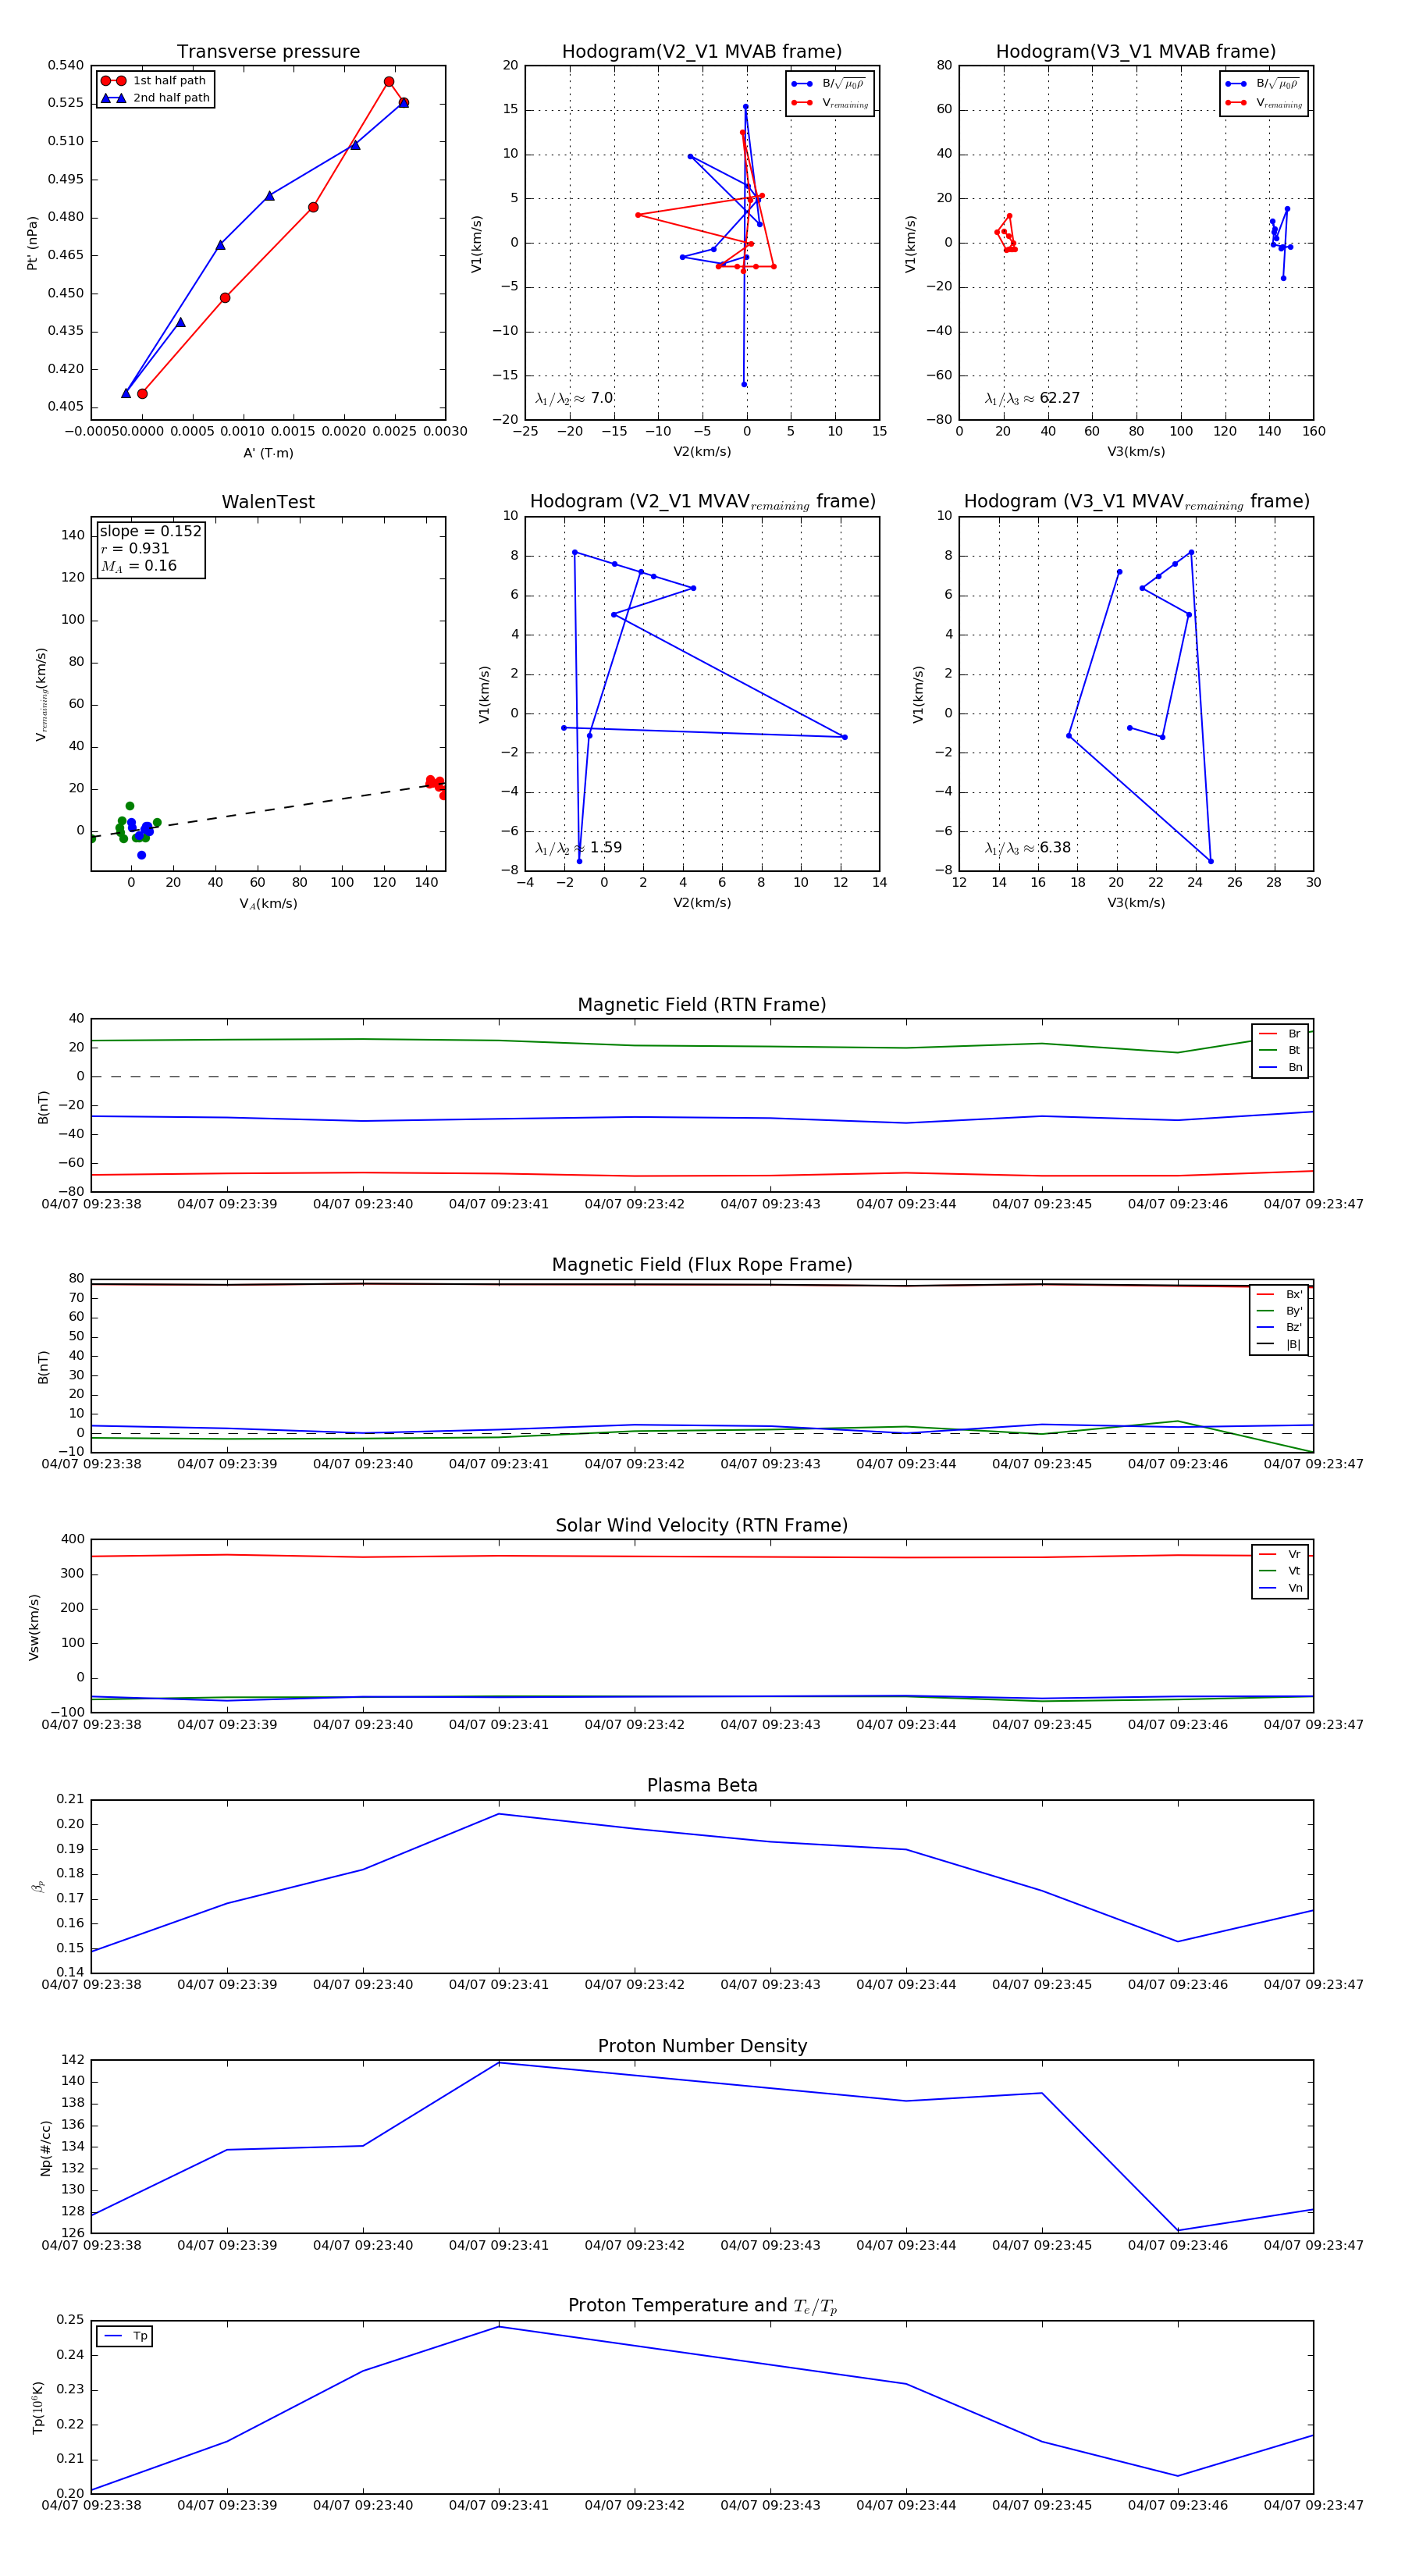1405x2576 pixels.
Task: Click the 'Plasma Beta' plot title
Action: point(702,1785)
